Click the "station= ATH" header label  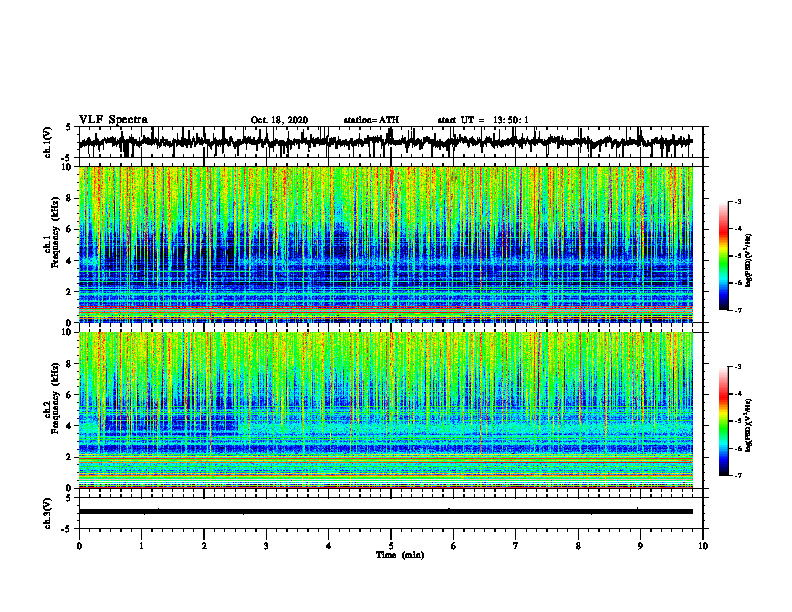point(371,120)
